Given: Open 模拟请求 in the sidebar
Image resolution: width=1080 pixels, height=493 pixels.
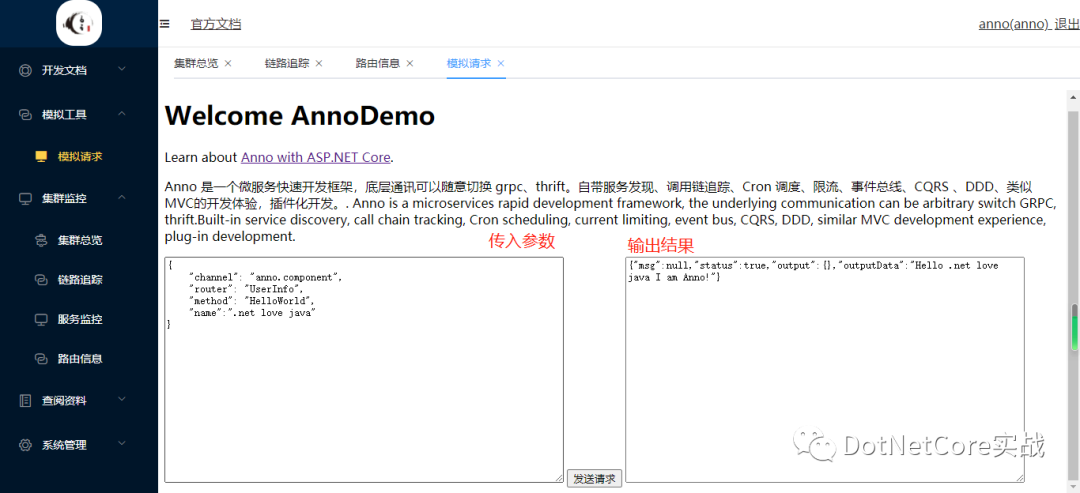Looking at the screenshot, I should (x=80, y=157).
